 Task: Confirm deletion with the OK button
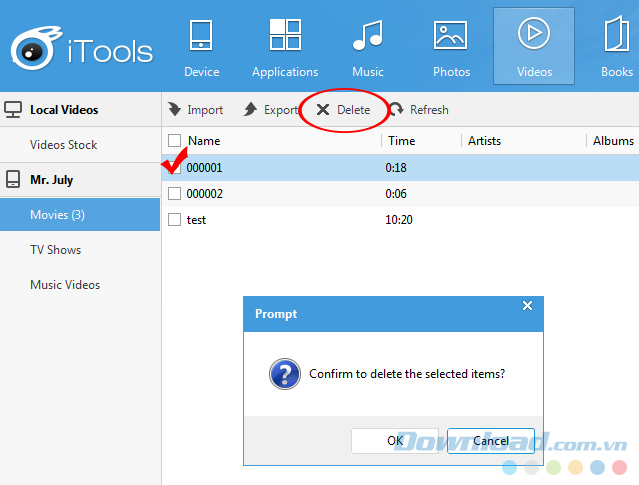pos(395,441)
